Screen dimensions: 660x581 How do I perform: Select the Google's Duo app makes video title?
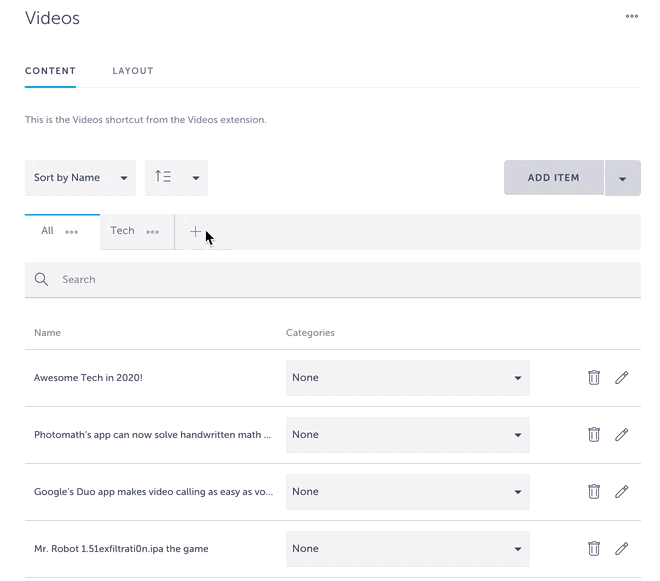click(x=154, y=492)
